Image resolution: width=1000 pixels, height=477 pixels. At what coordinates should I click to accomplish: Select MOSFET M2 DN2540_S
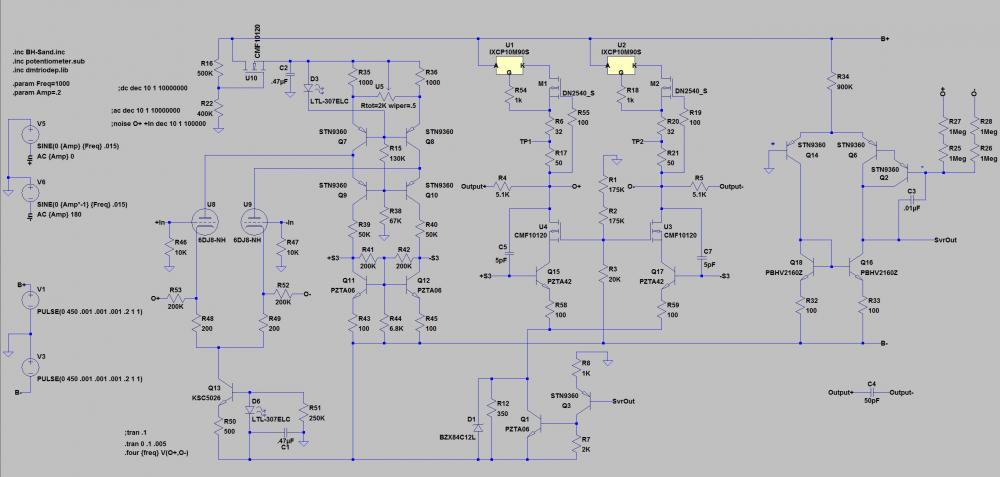(x=666, y=85)
